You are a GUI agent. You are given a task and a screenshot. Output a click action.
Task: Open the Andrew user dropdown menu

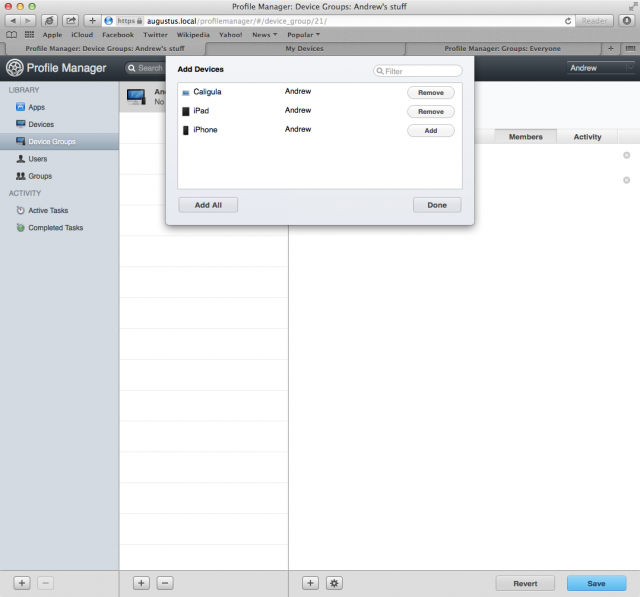(601, 68)
